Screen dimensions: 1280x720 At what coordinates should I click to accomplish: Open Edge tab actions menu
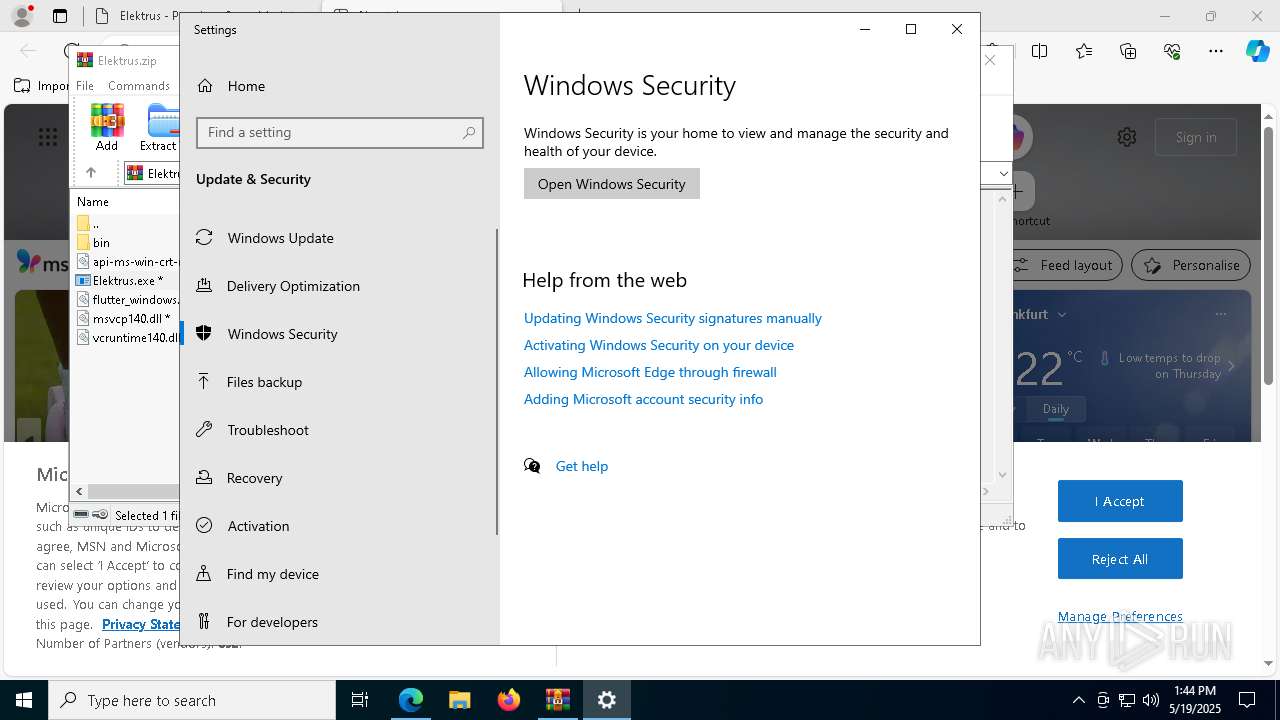pos(60,16)
